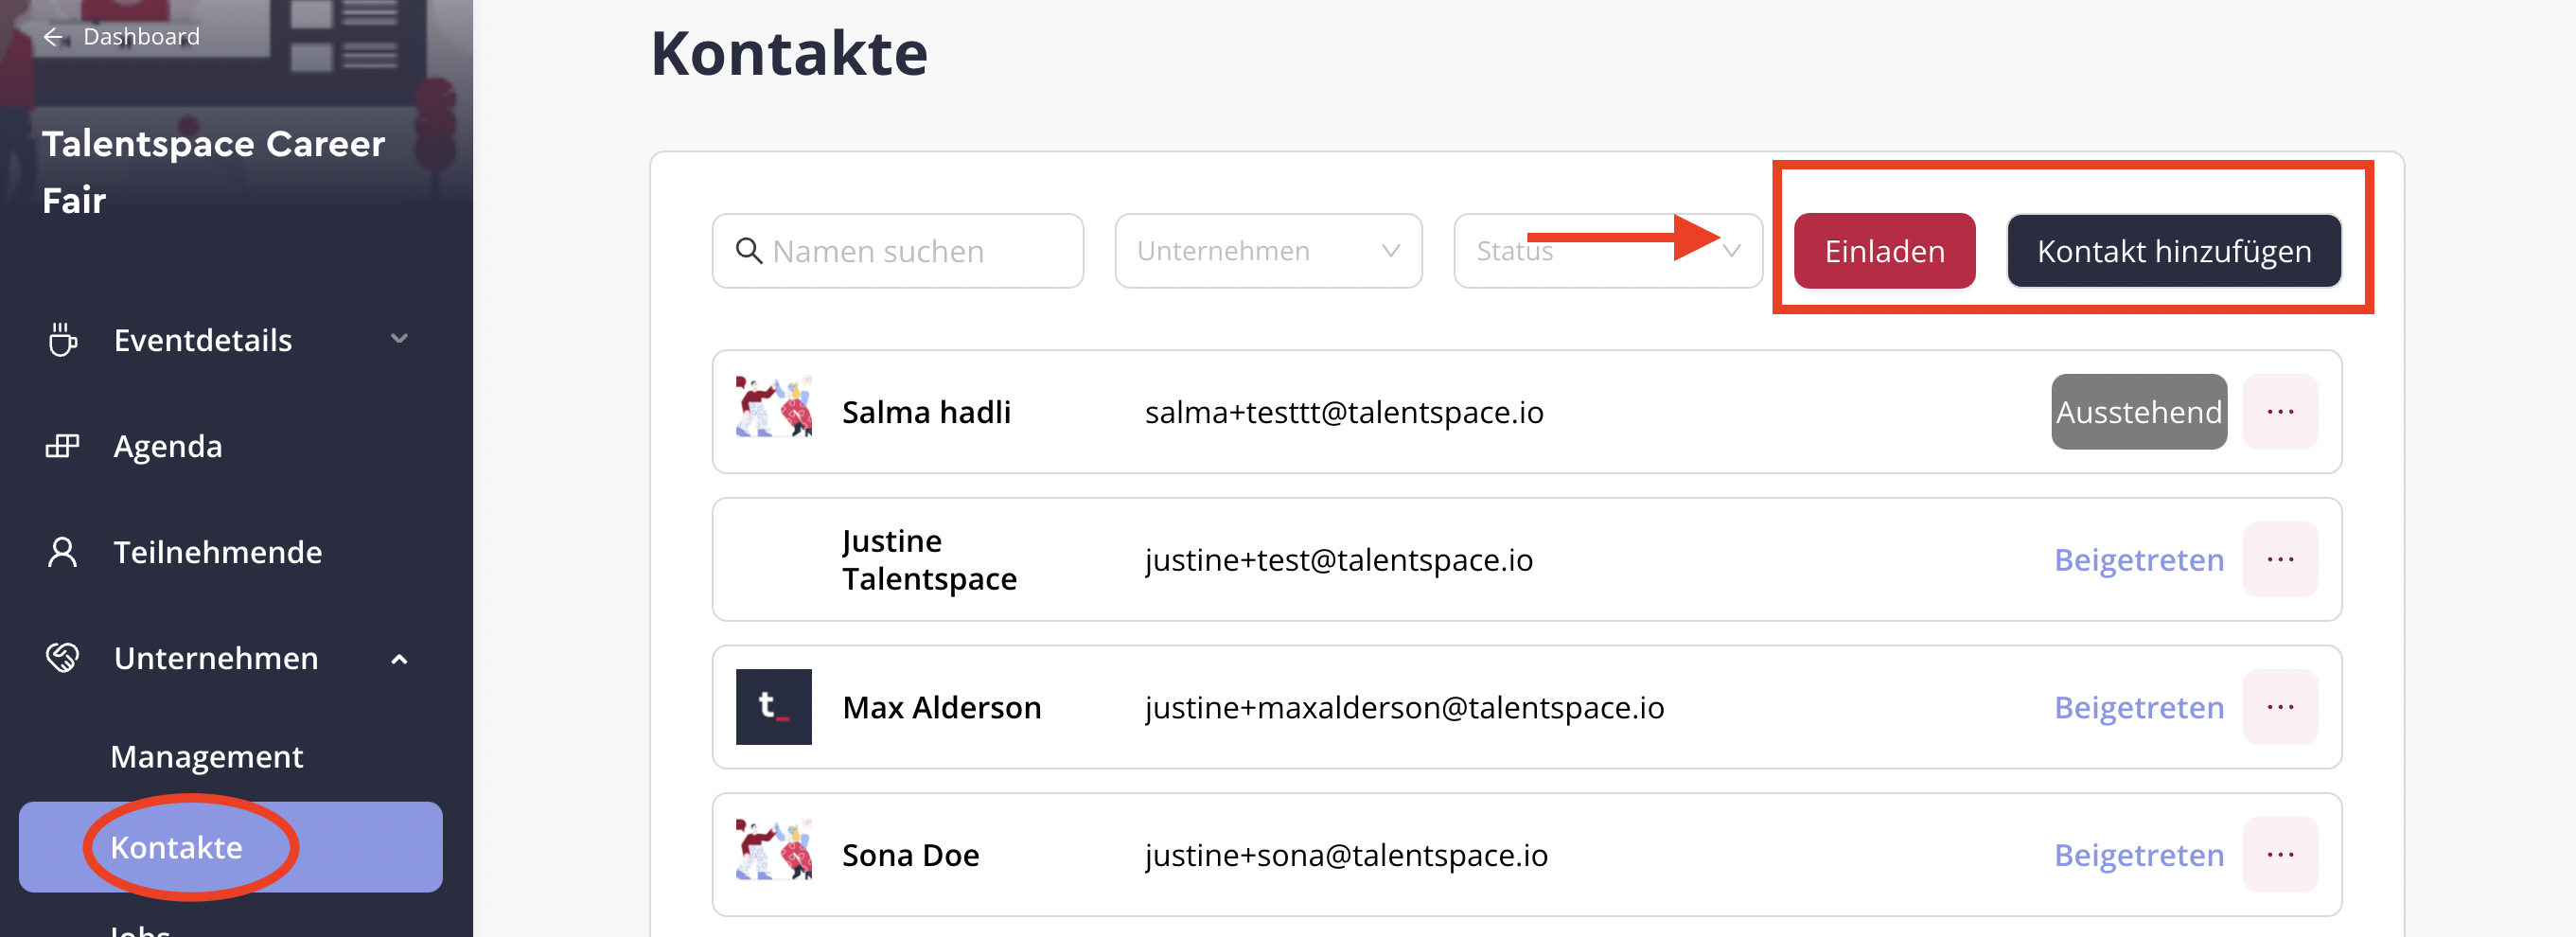
Task: Click the Teilnehmende person icon
Action: (x=62, y=552)
